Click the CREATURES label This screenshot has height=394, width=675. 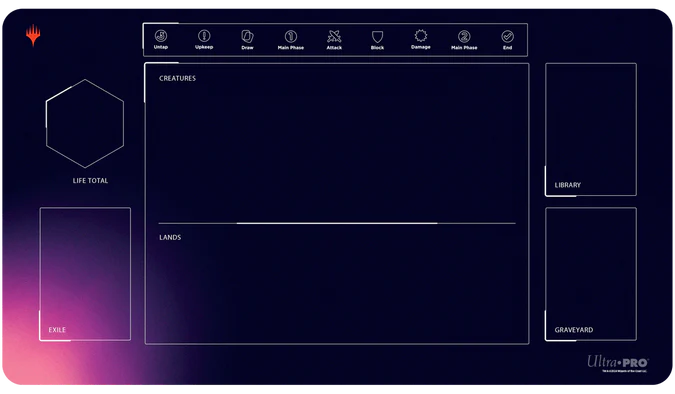click(x=177, y=78)
